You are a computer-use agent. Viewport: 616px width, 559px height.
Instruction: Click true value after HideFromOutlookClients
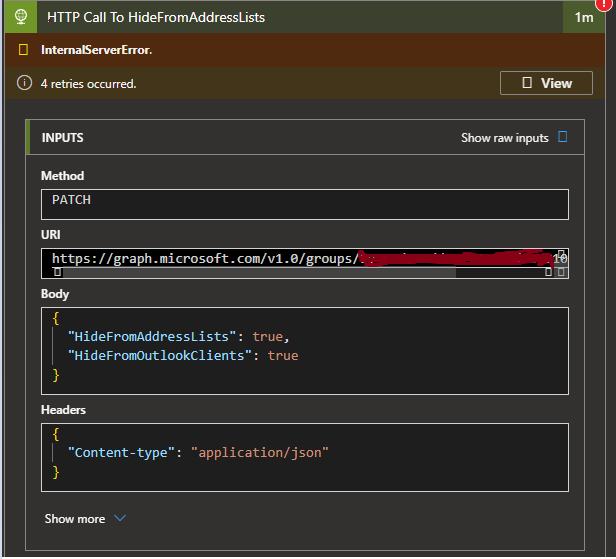(282, 356)
